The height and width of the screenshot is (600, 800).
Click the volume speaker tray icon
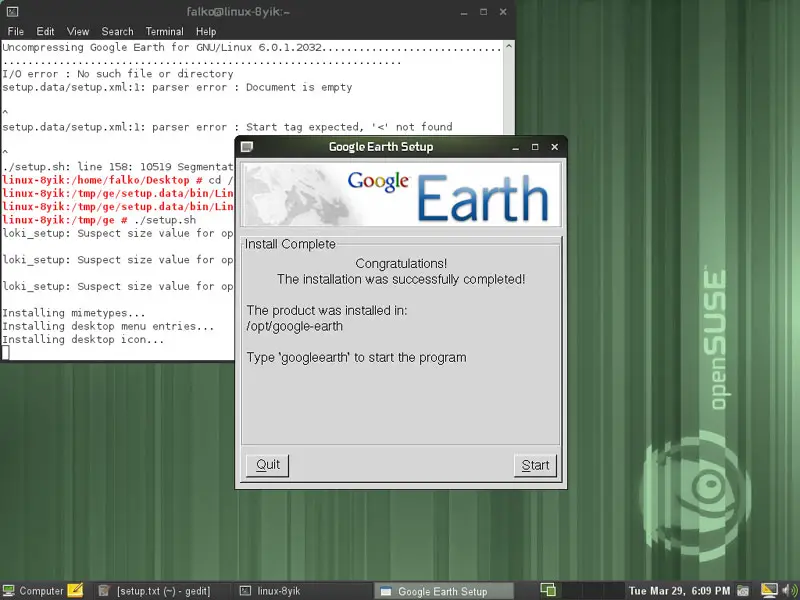pos(789,591)
